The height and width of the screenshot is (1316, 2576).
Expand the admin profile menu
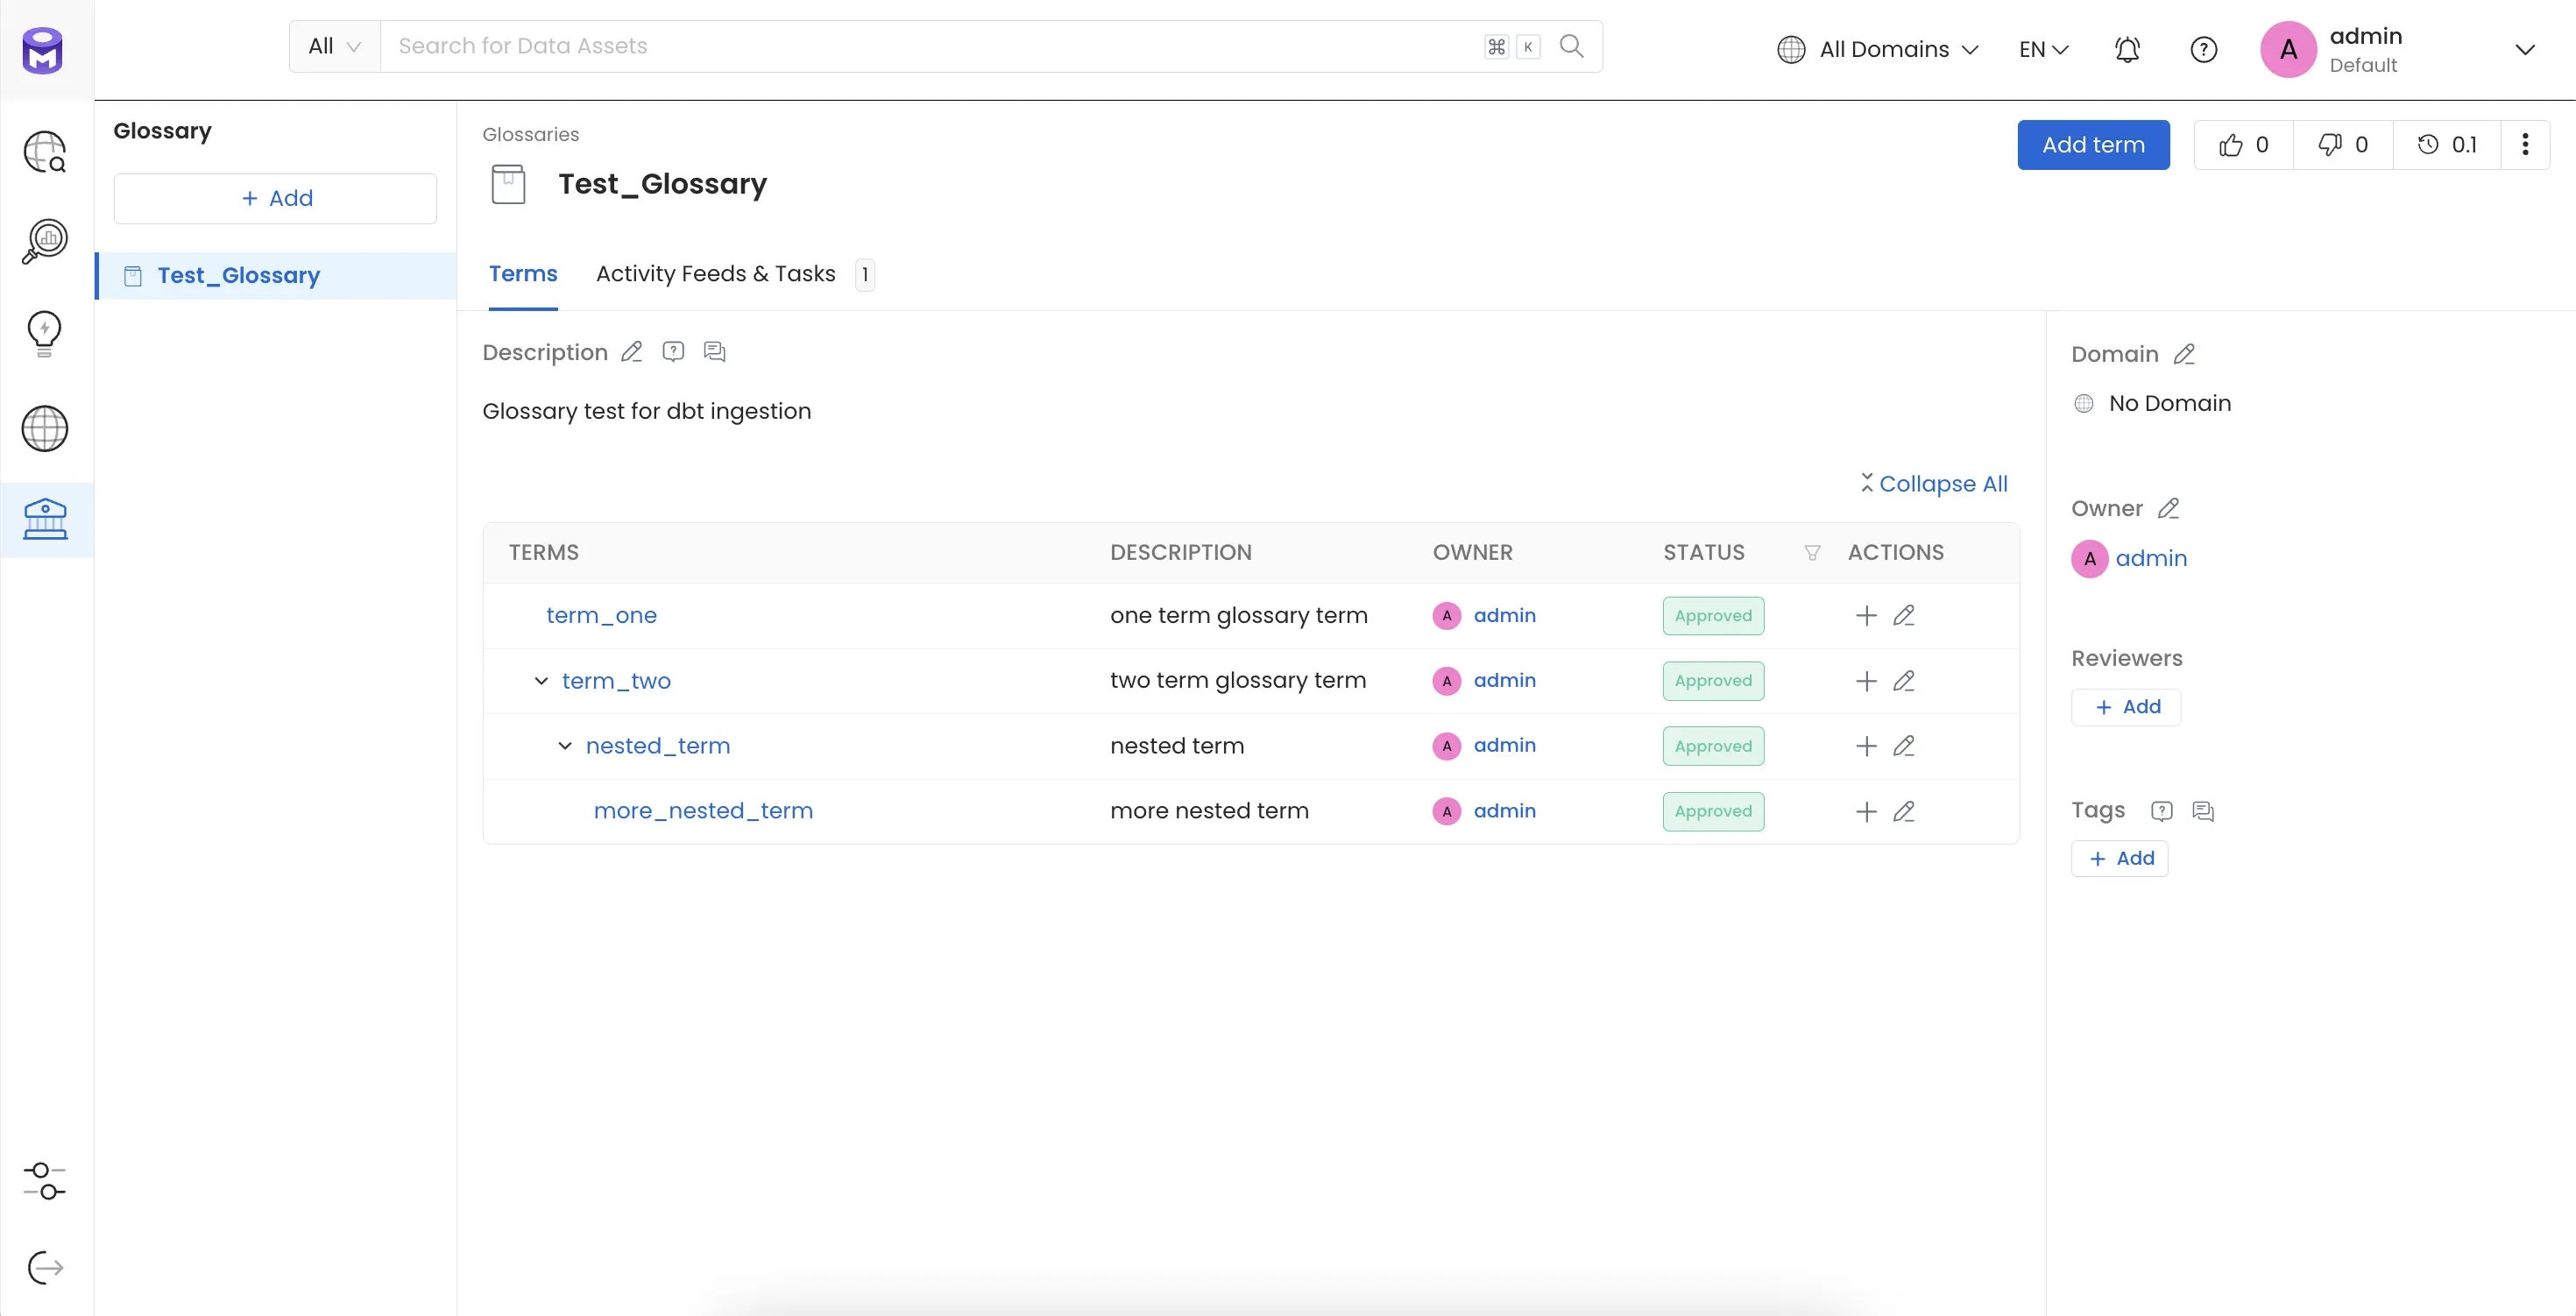2525,49
